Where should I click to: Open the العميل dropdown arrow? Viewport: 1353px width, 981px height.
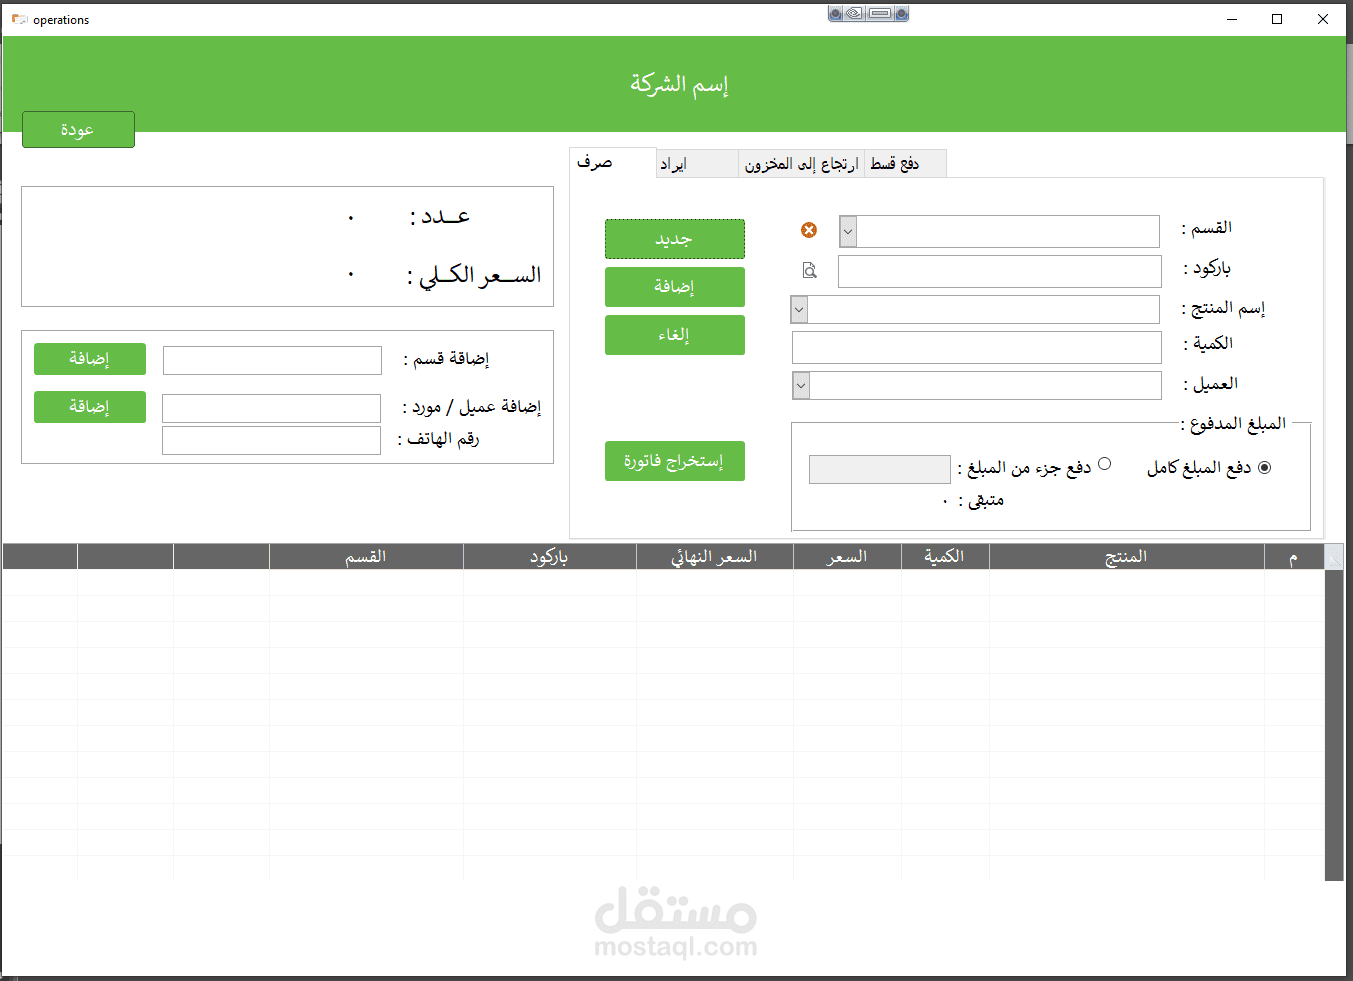coord(801,385)
